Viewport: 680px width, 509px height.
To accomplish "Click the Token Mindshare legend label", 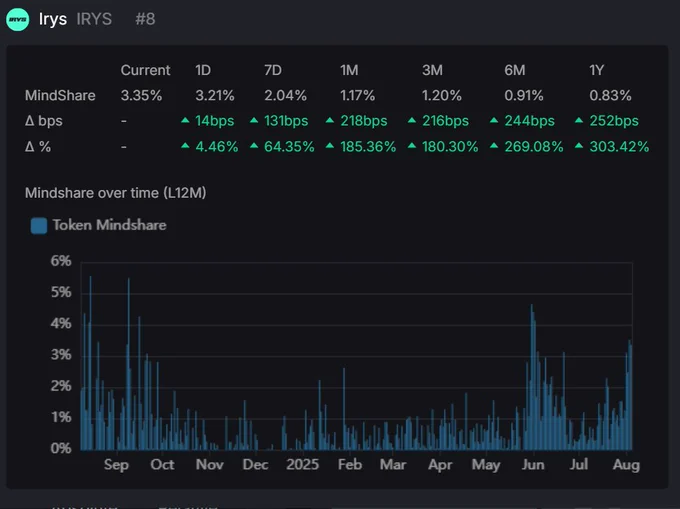I will coord(109,225).
